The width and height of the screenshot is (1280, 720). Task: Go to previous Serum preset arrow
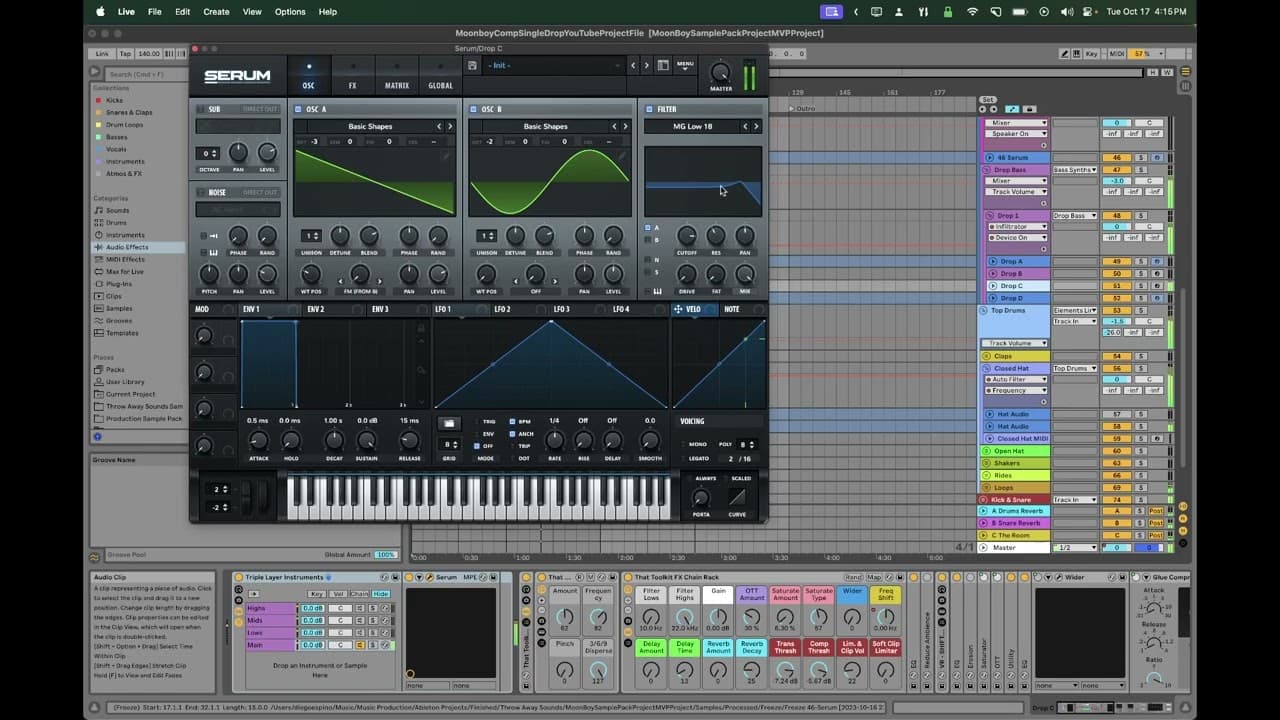[x=633, y=65]
